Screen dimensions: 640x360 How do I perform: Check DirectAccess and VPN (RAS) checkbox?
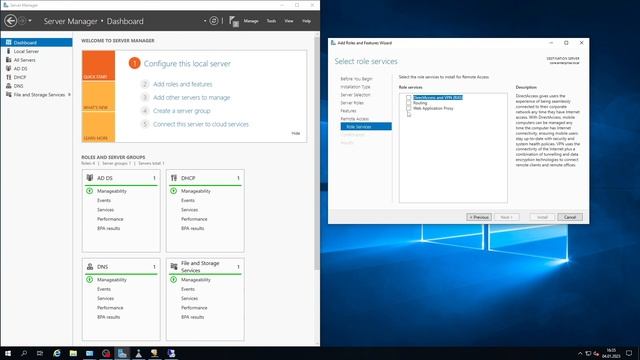(x=409, y=98)
